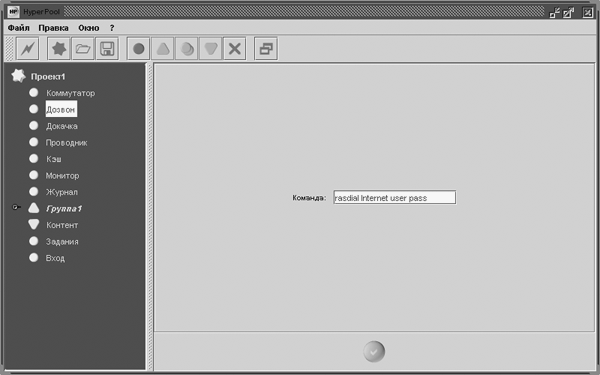Confirm with the round checkmark button
This screenshot has height=375, width=600.
[374, 351]
